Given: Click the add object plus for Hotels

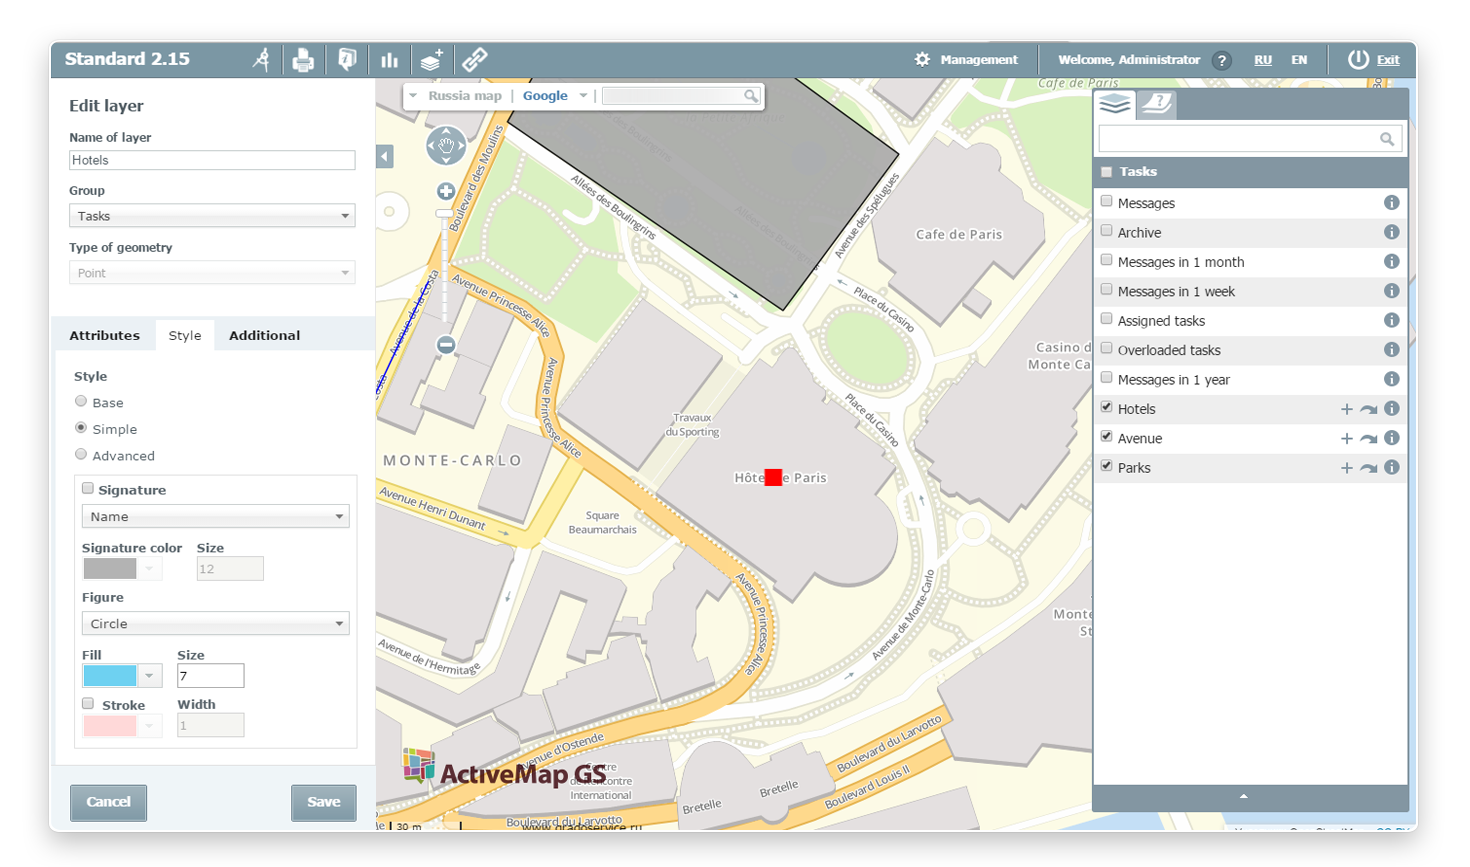Looking at the screenshot, I should point(1346,409).
